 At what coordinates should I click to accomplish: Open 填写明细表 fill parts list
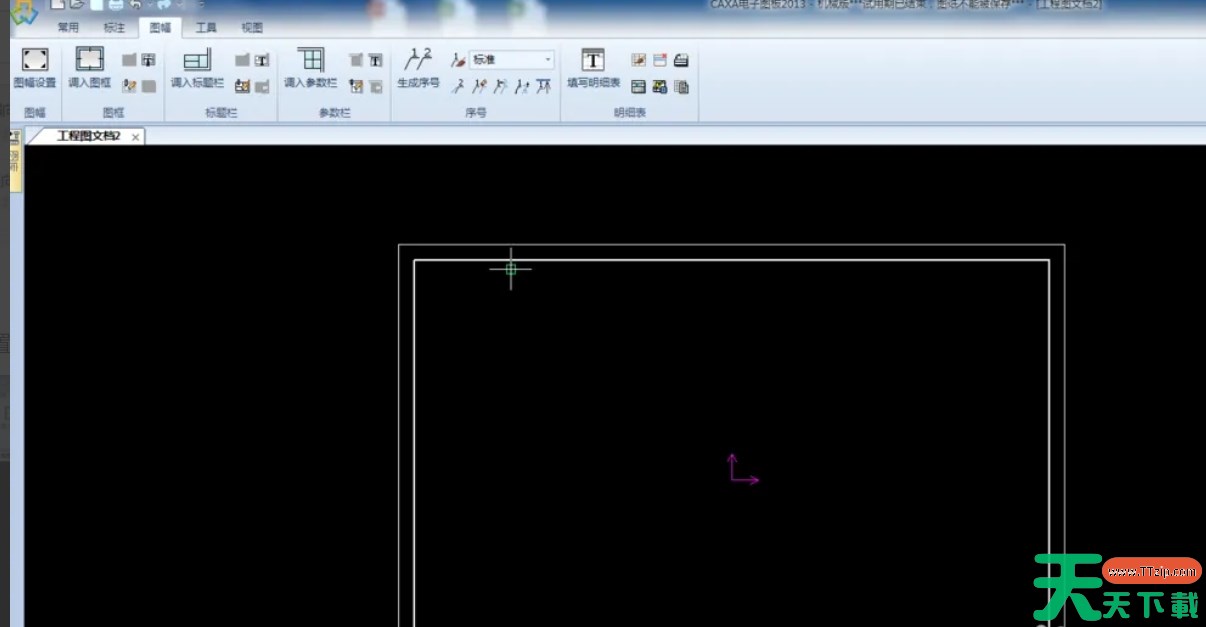click(x=593, y=67)
